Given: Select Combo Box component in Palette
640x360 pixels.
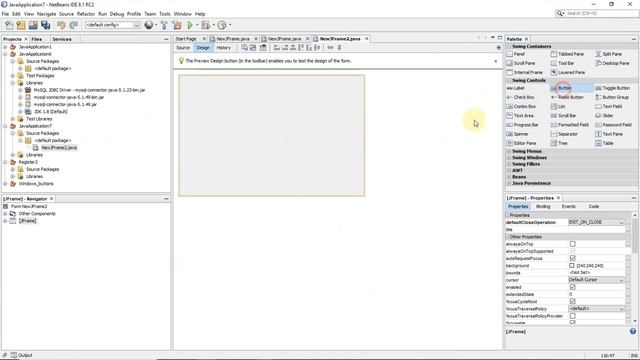Looking at the screenshot, I should click(521, 107).
